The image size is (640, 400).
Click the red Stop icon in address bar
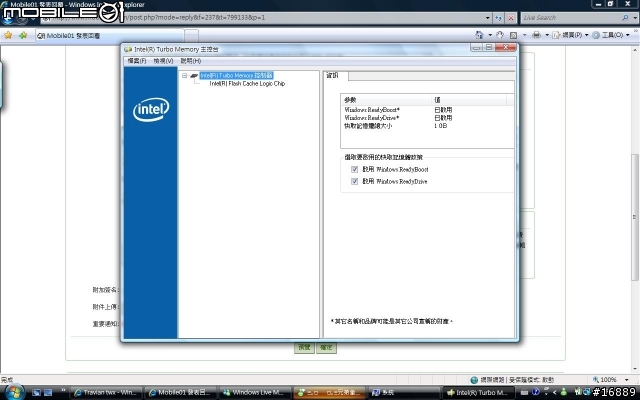tap(510, 18)
